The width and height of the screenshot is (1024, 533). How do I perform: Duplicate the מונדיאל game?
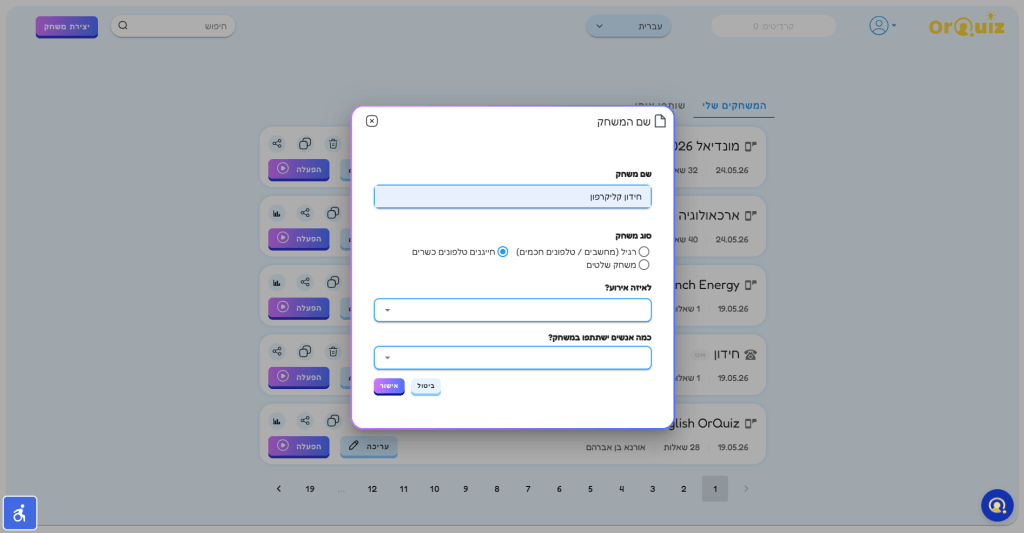[x=305, y=144]
